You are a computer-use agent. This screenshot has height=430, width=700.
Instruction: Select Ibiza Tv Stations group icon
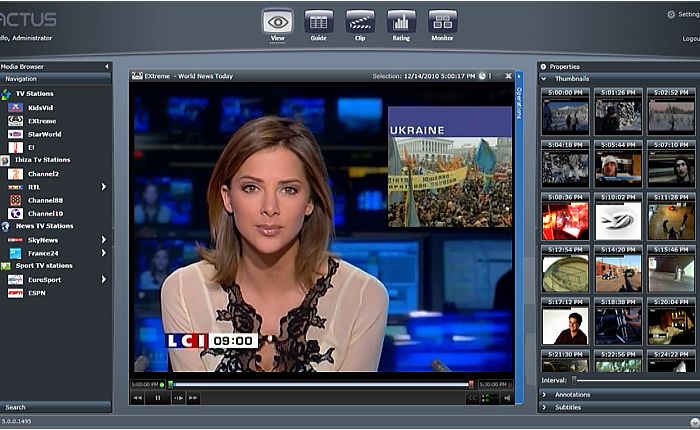click(x=5, y=160)
